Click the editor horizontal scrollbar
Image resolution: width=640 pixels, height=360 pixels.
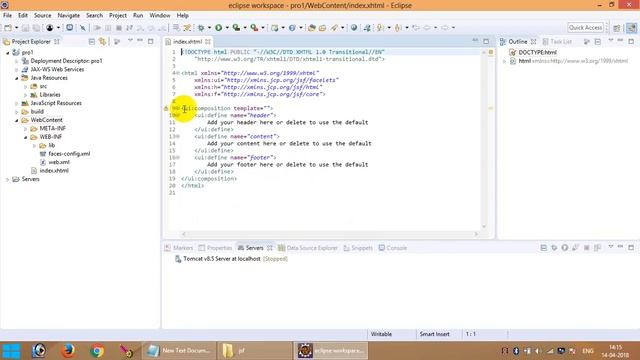pos(330,234)
